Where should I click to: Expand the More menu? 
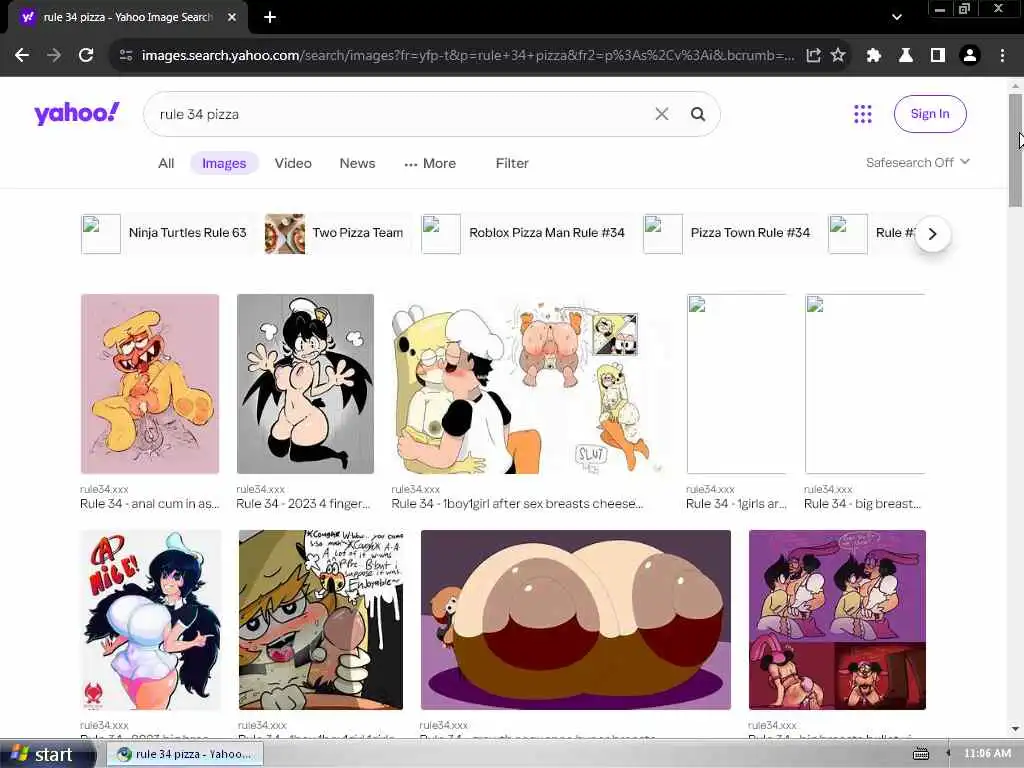pyautogui.click(x=430, y=163)
